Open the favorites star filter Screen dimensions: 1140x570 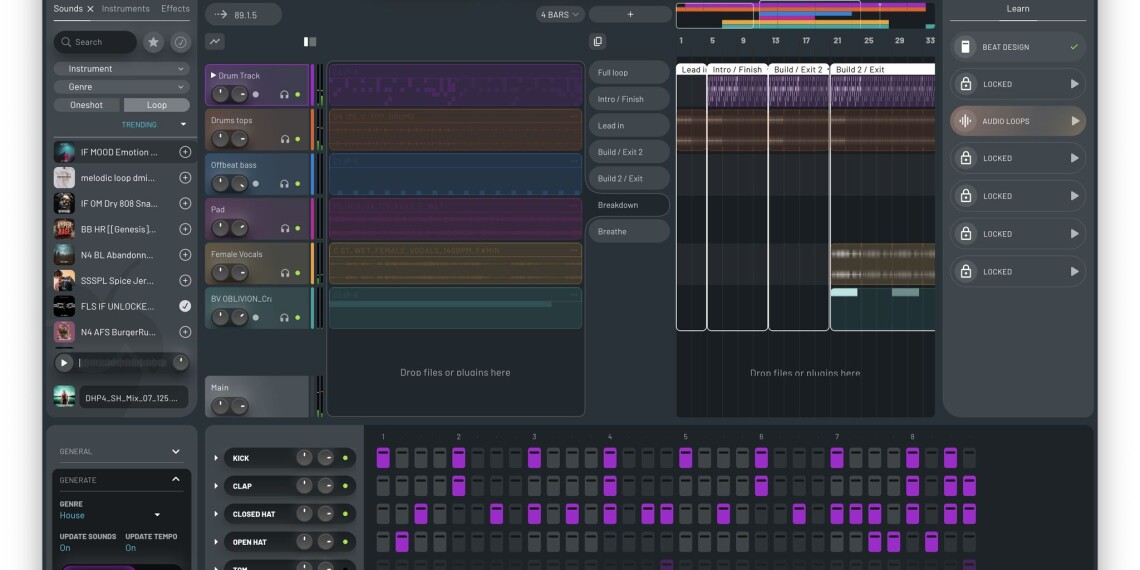click(x=153, y=42)
